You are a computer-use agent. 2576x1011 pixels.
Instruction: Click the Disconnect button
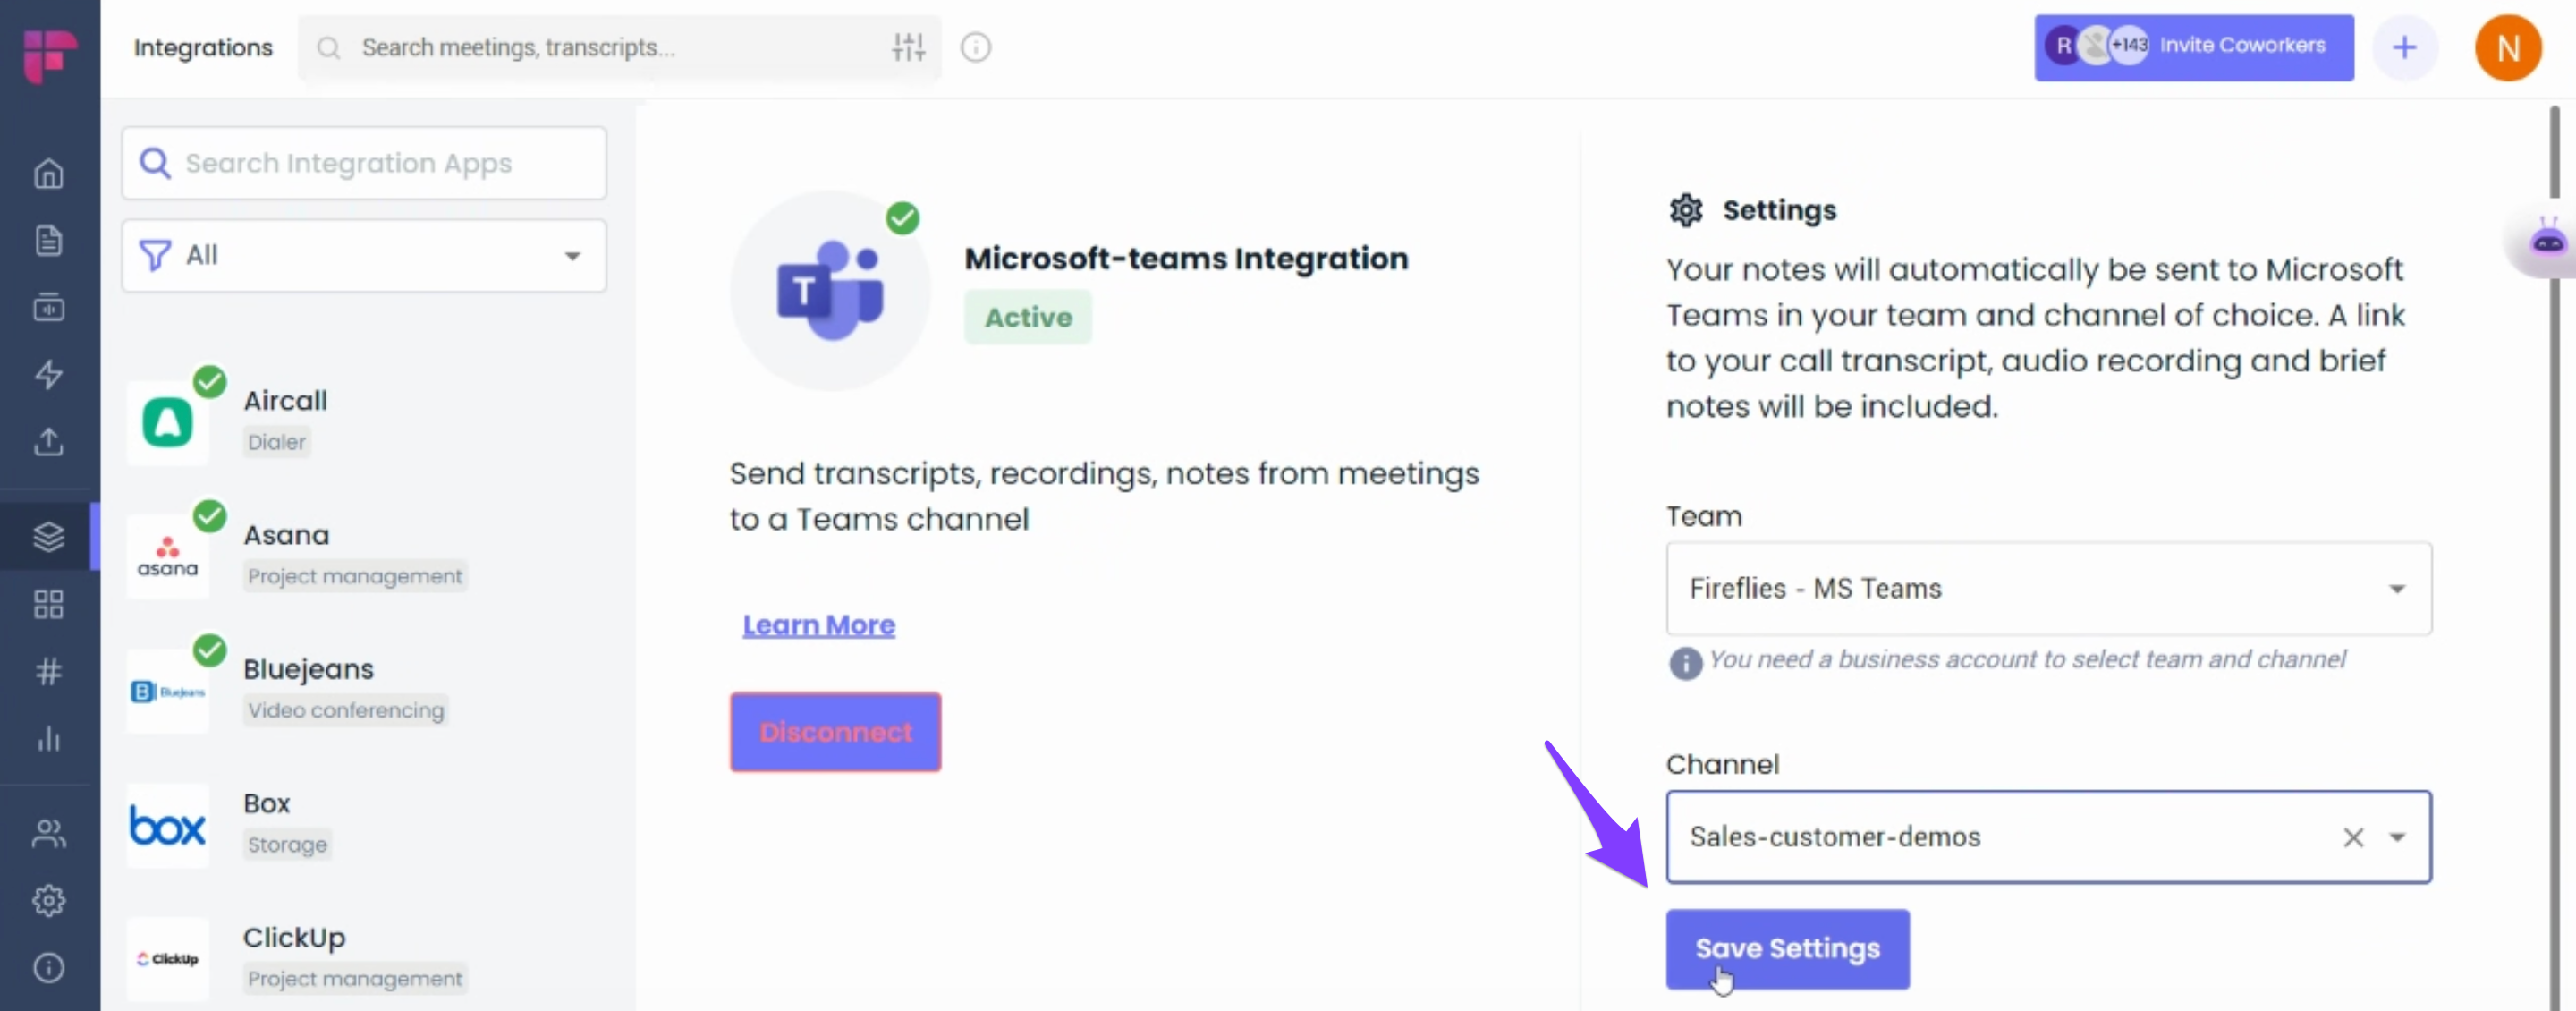click(835, 731)
